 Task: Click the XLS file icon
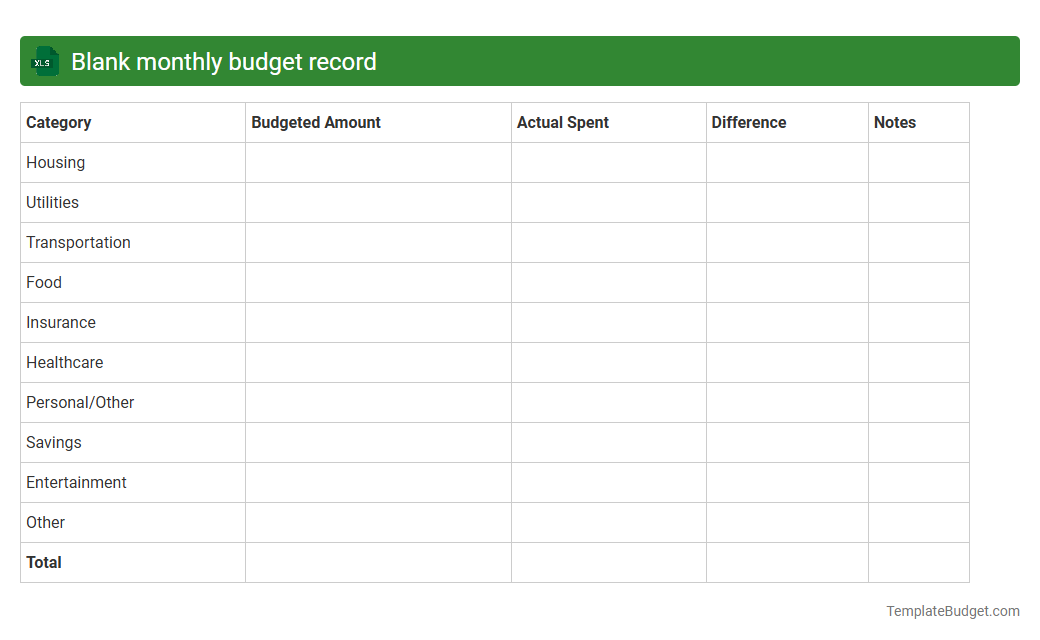click(x=45, y=61)
